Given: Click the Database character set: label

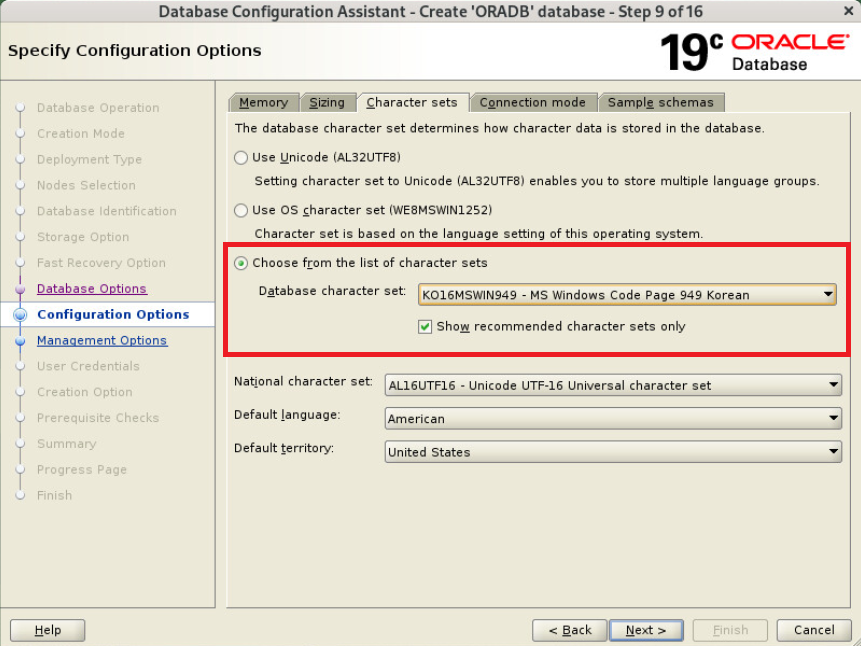Looking at the screenshot, I should (332, 291).
